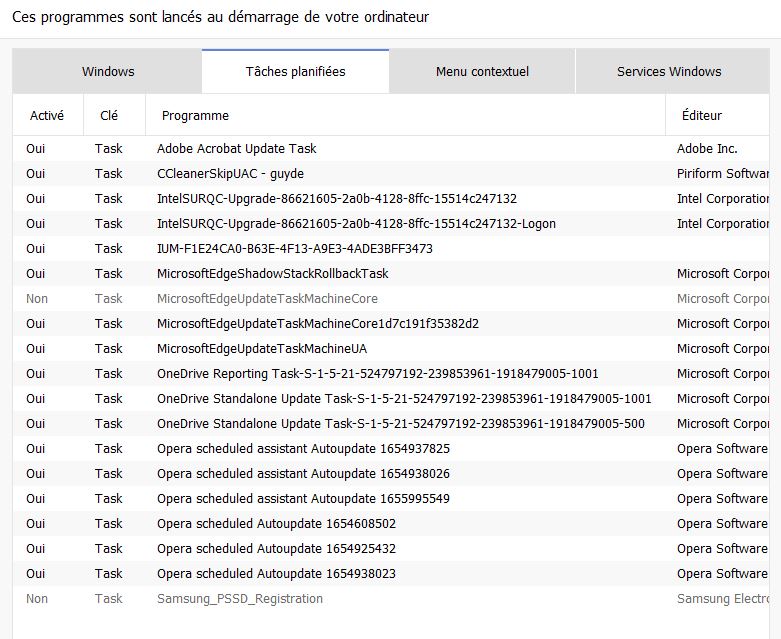Select IntelSURQC-Upgrade task ending in 15514c247132
This screenshot has width=781, height=639.
coord(391,198)
